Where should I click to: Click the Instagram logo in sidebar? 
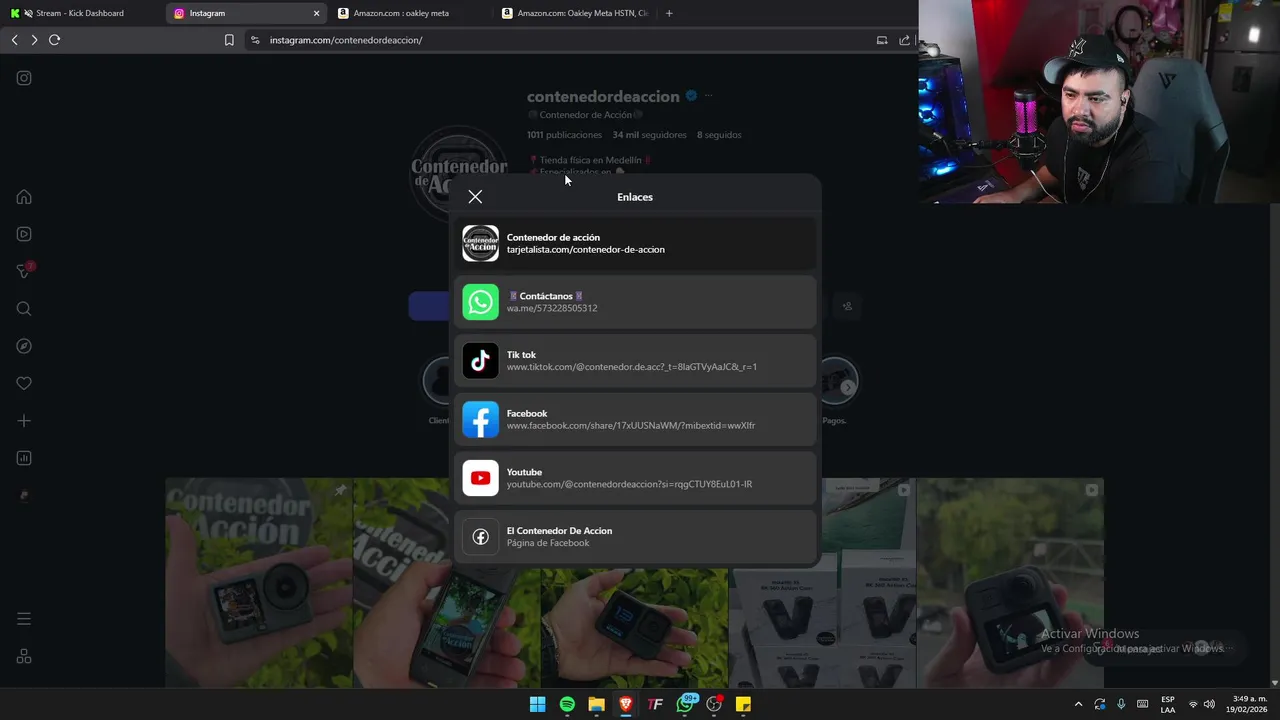[x=24, y=78]
